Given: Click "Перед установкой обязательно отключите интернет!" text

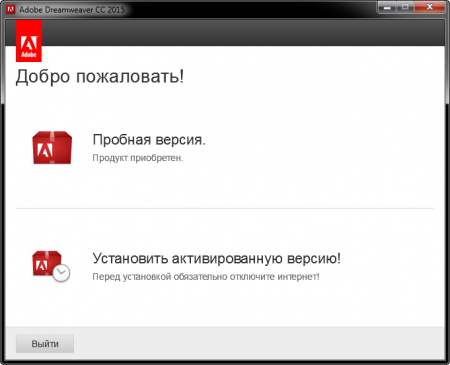Looking at the screenshot, I should 206,276.
